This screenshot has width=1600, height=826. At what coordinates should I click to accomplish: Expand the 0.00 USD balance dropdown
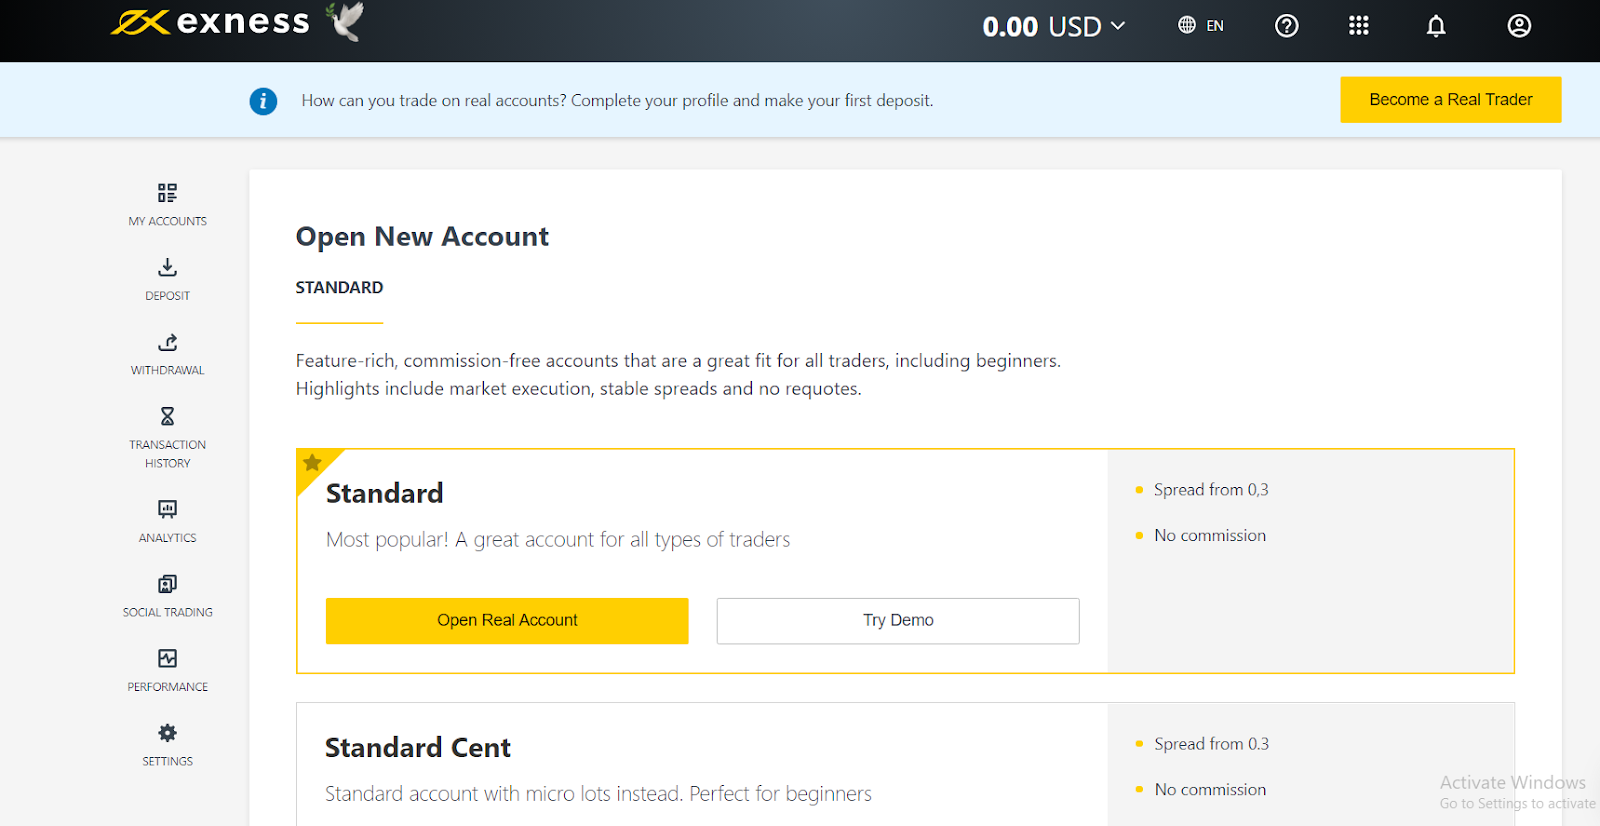[x=1054, y=27]
